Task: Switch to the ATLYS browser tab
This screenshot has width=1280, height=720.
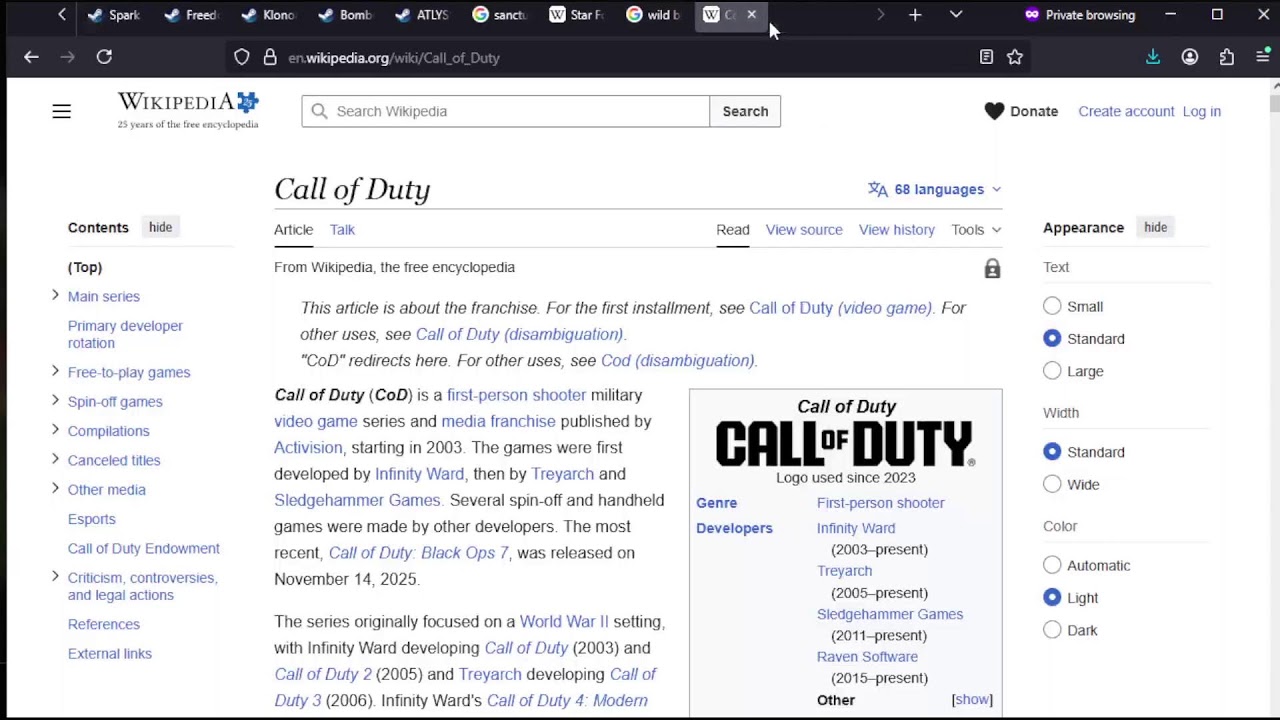Action: tap(424, 15)
